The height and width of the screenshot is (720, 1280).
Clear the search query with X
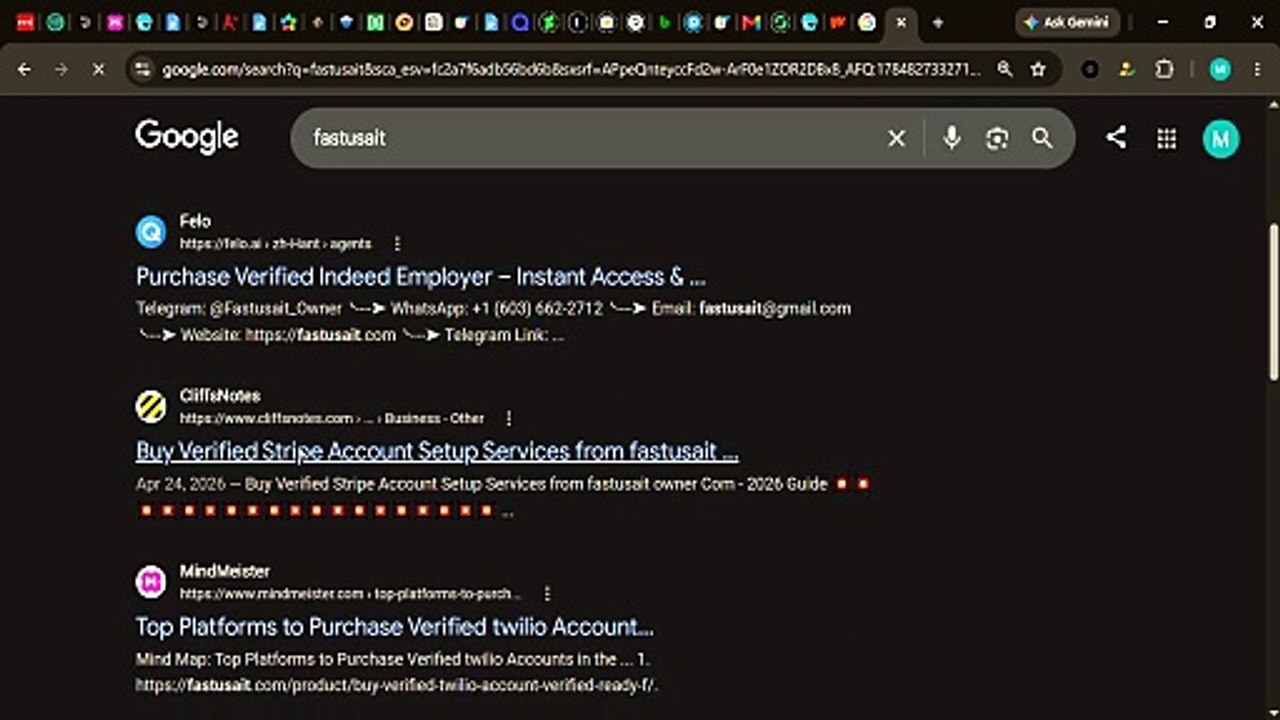pos(896,138)
